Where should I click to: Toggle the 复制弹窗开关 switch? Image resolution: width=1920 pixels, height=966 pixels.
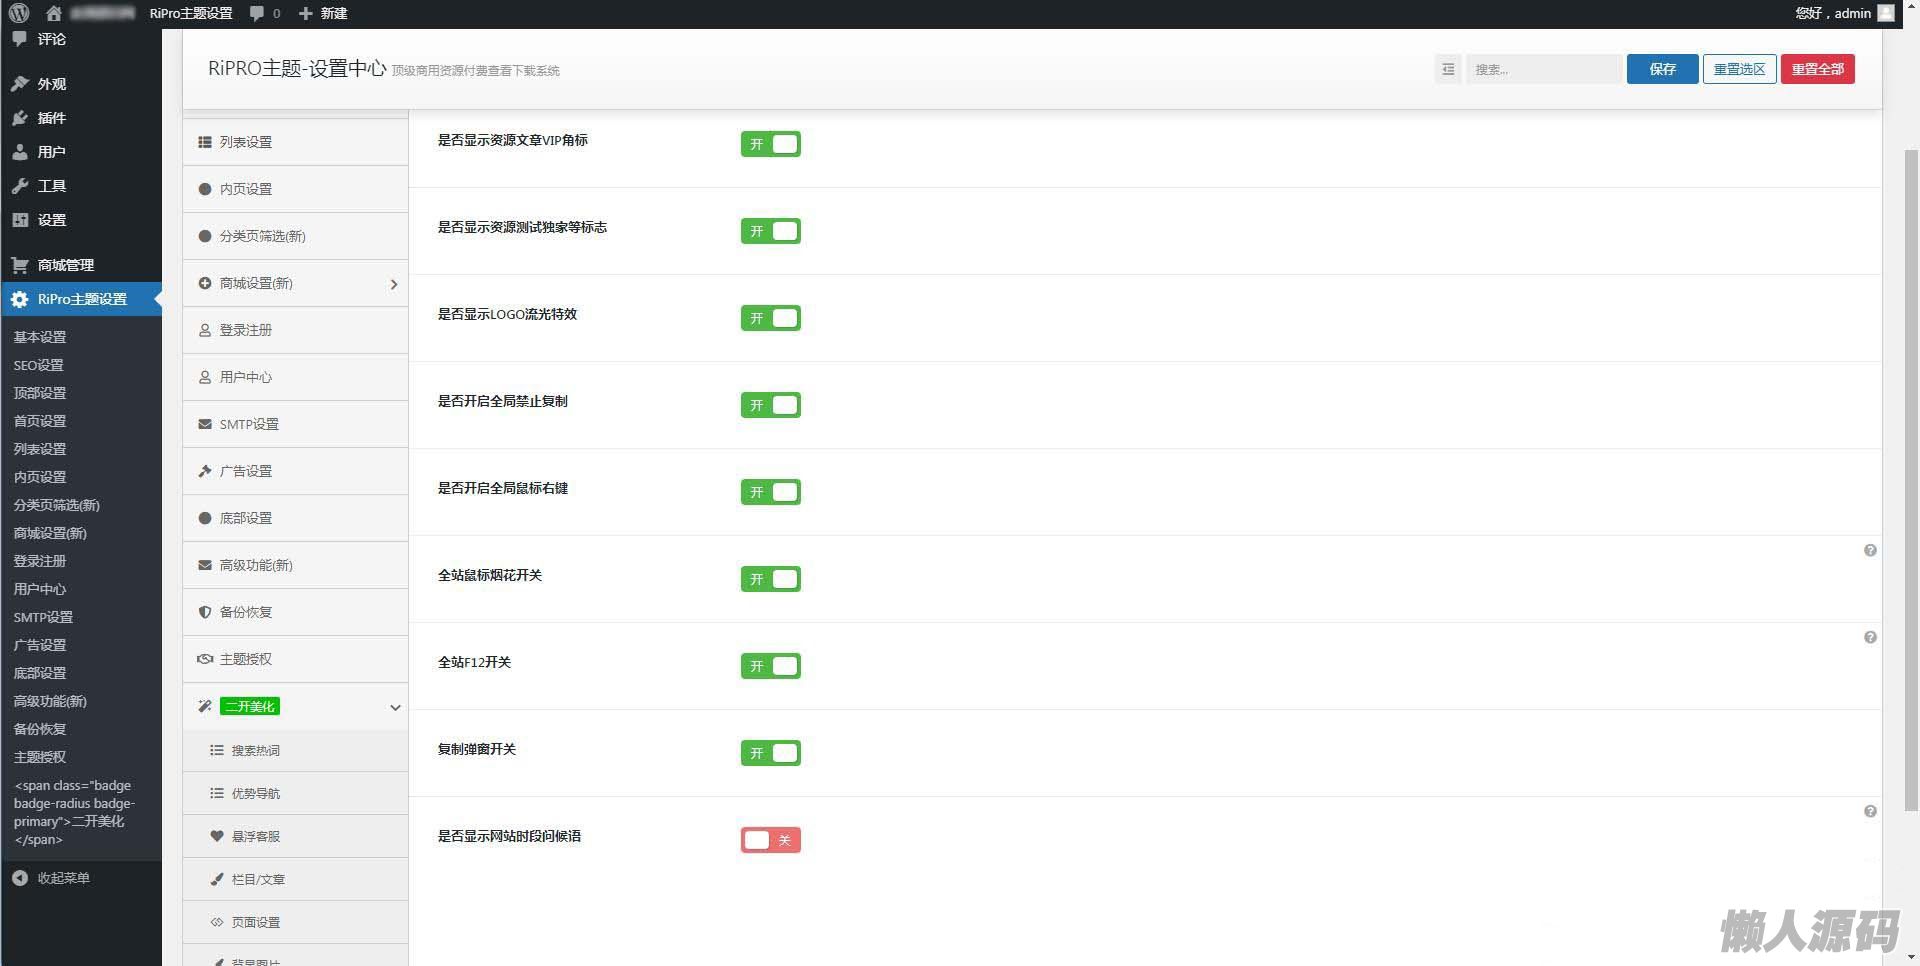(771, 753)
